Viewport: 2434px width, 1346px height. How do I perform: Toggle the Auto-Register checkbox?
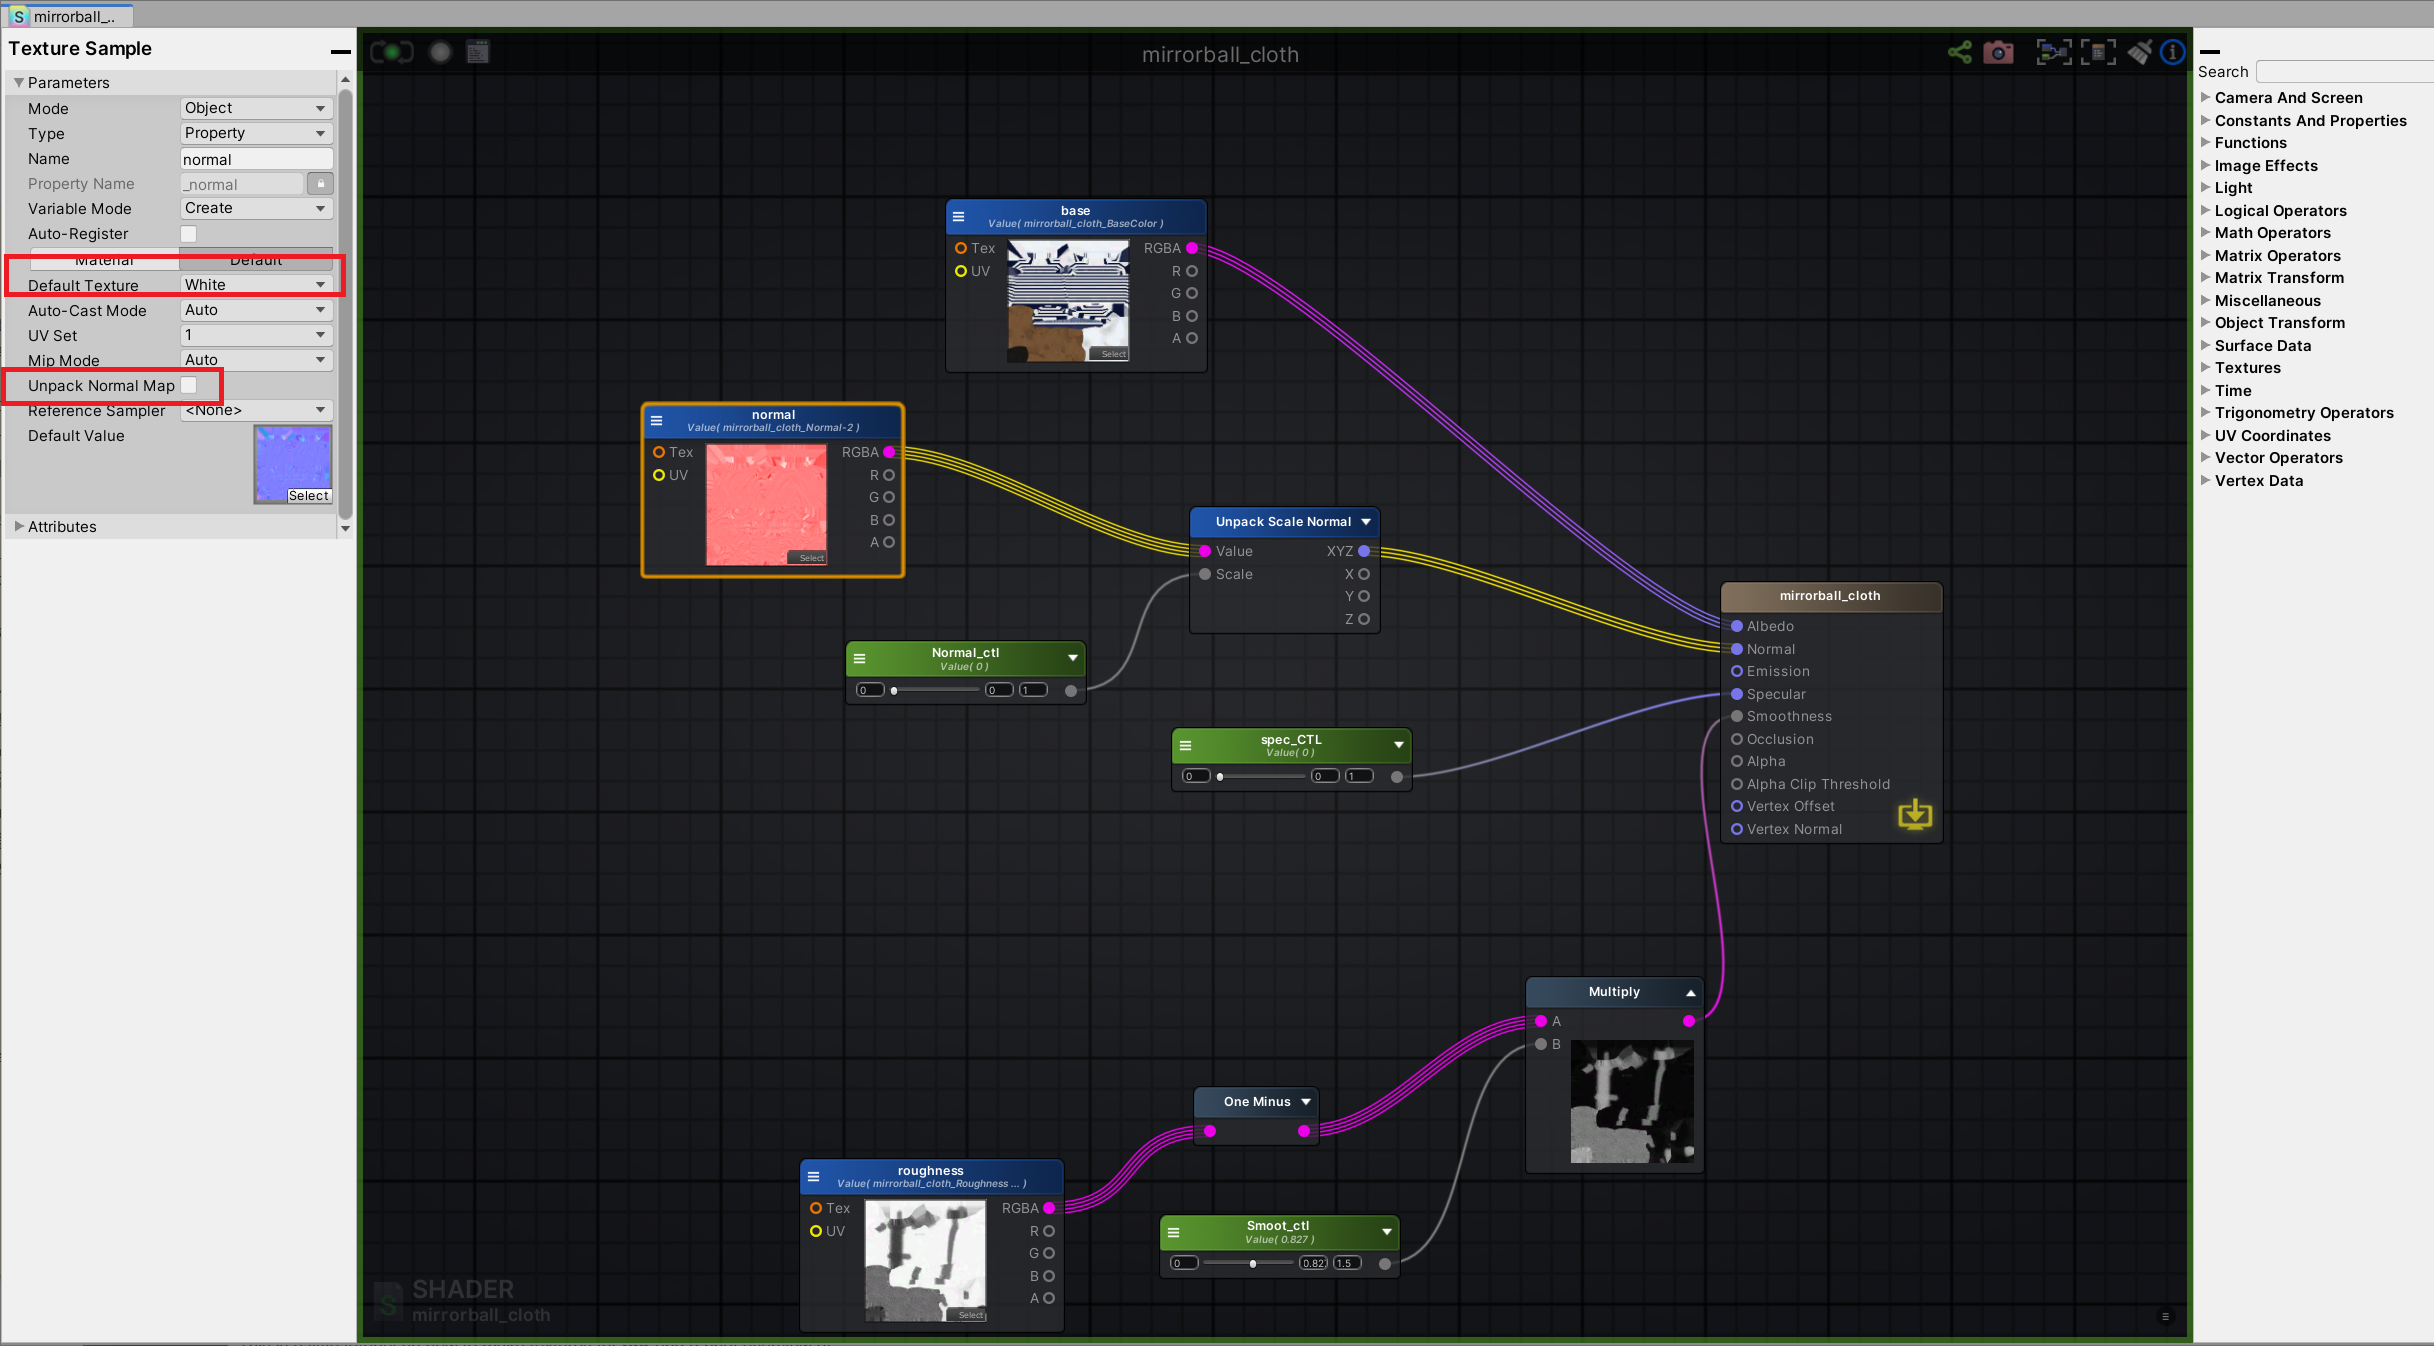(x=189, y=233)
